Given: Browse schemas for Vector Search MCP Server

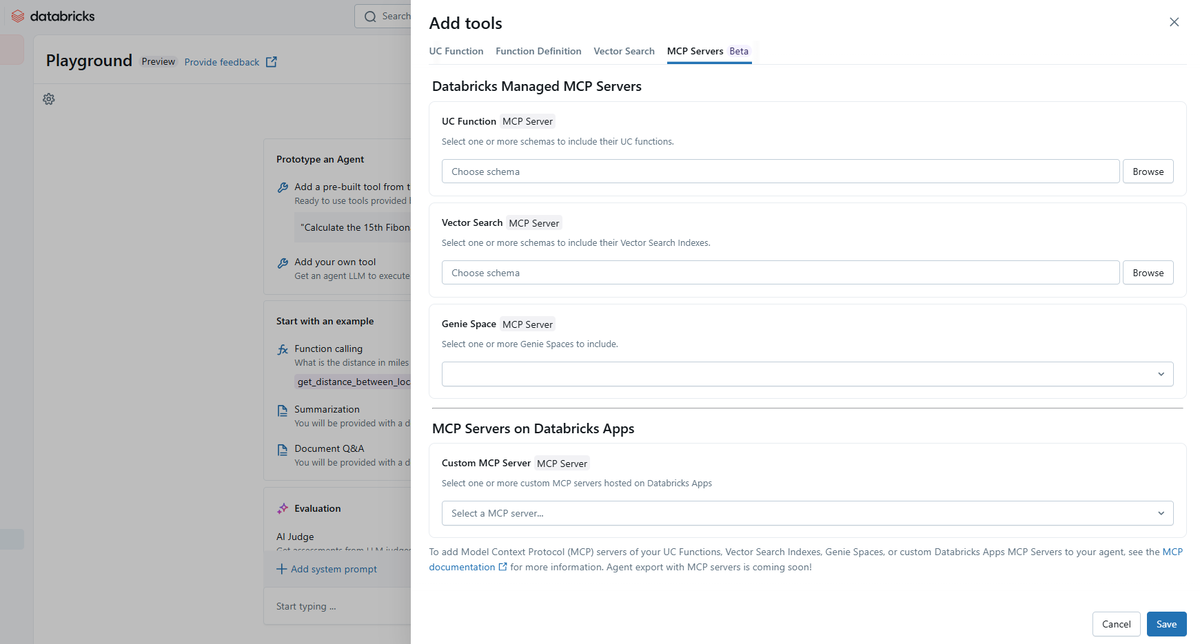Looking at the screenshot, I should [1148, 272].
